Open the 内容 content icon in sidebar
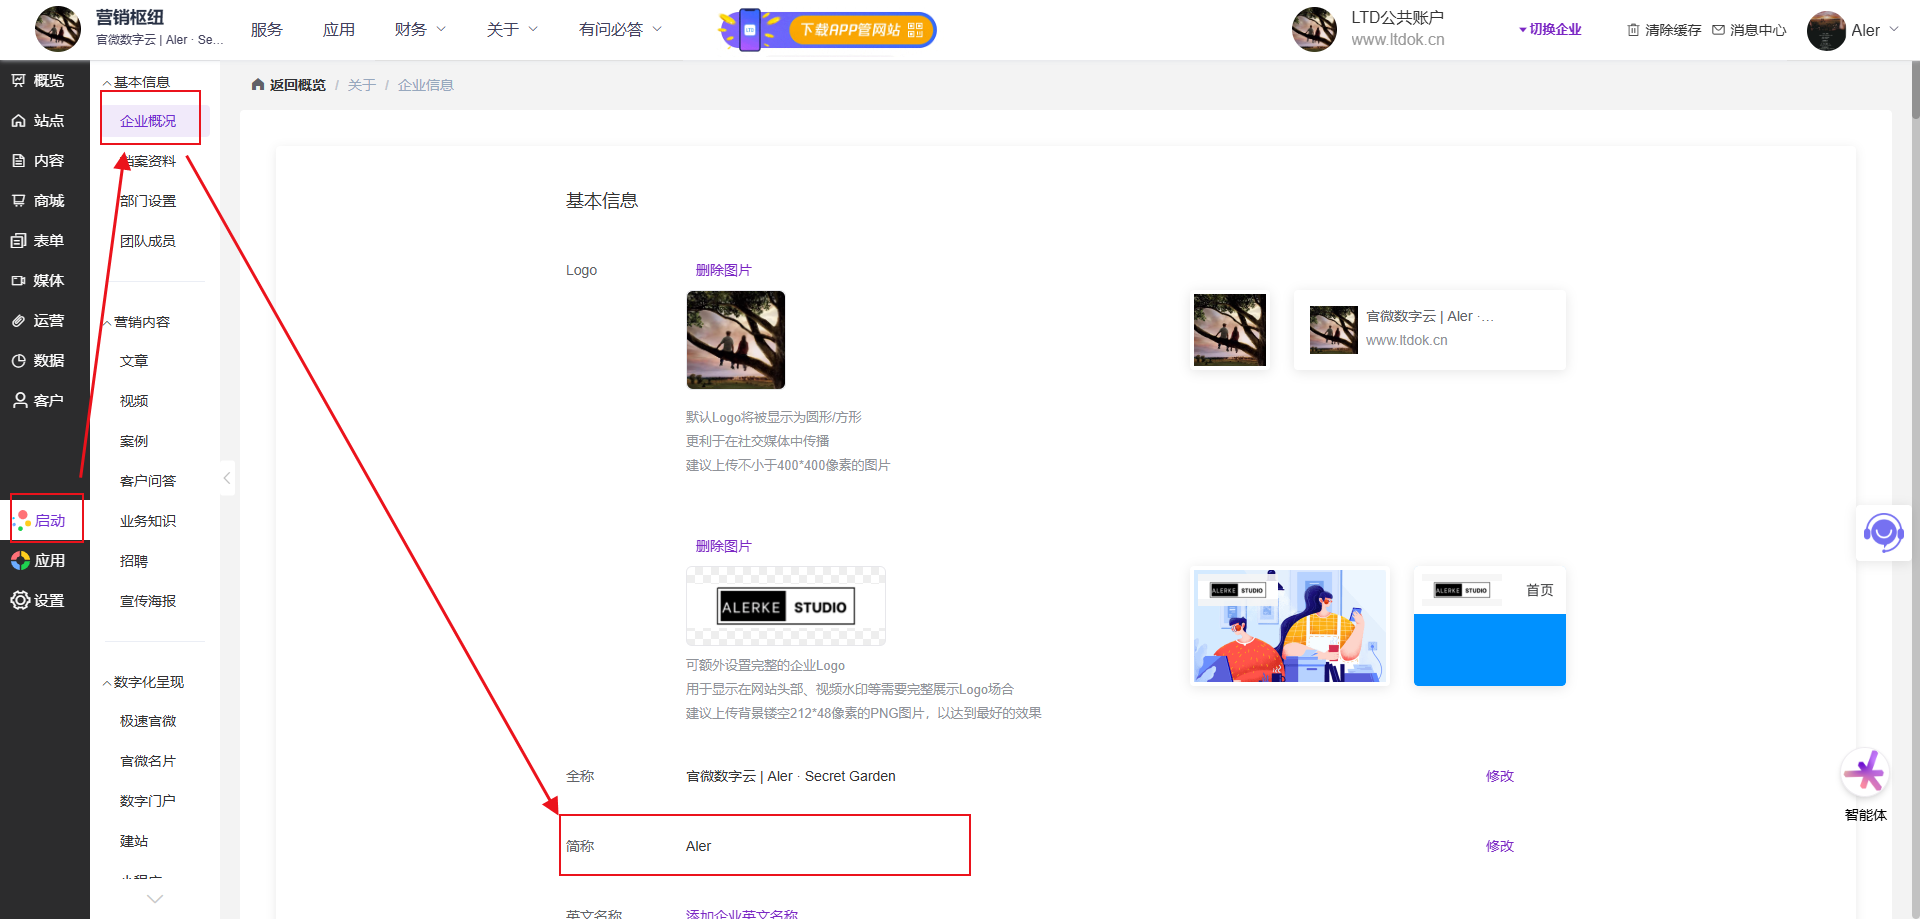 point(18,161)
